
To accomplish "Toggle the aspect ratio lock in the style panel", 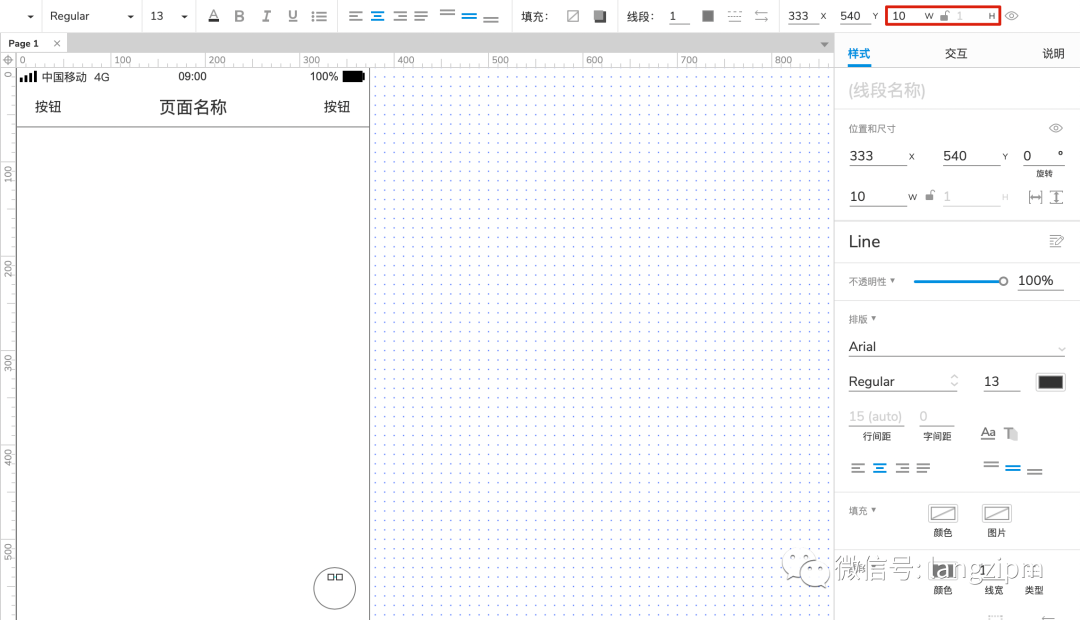I will point(930,196).
